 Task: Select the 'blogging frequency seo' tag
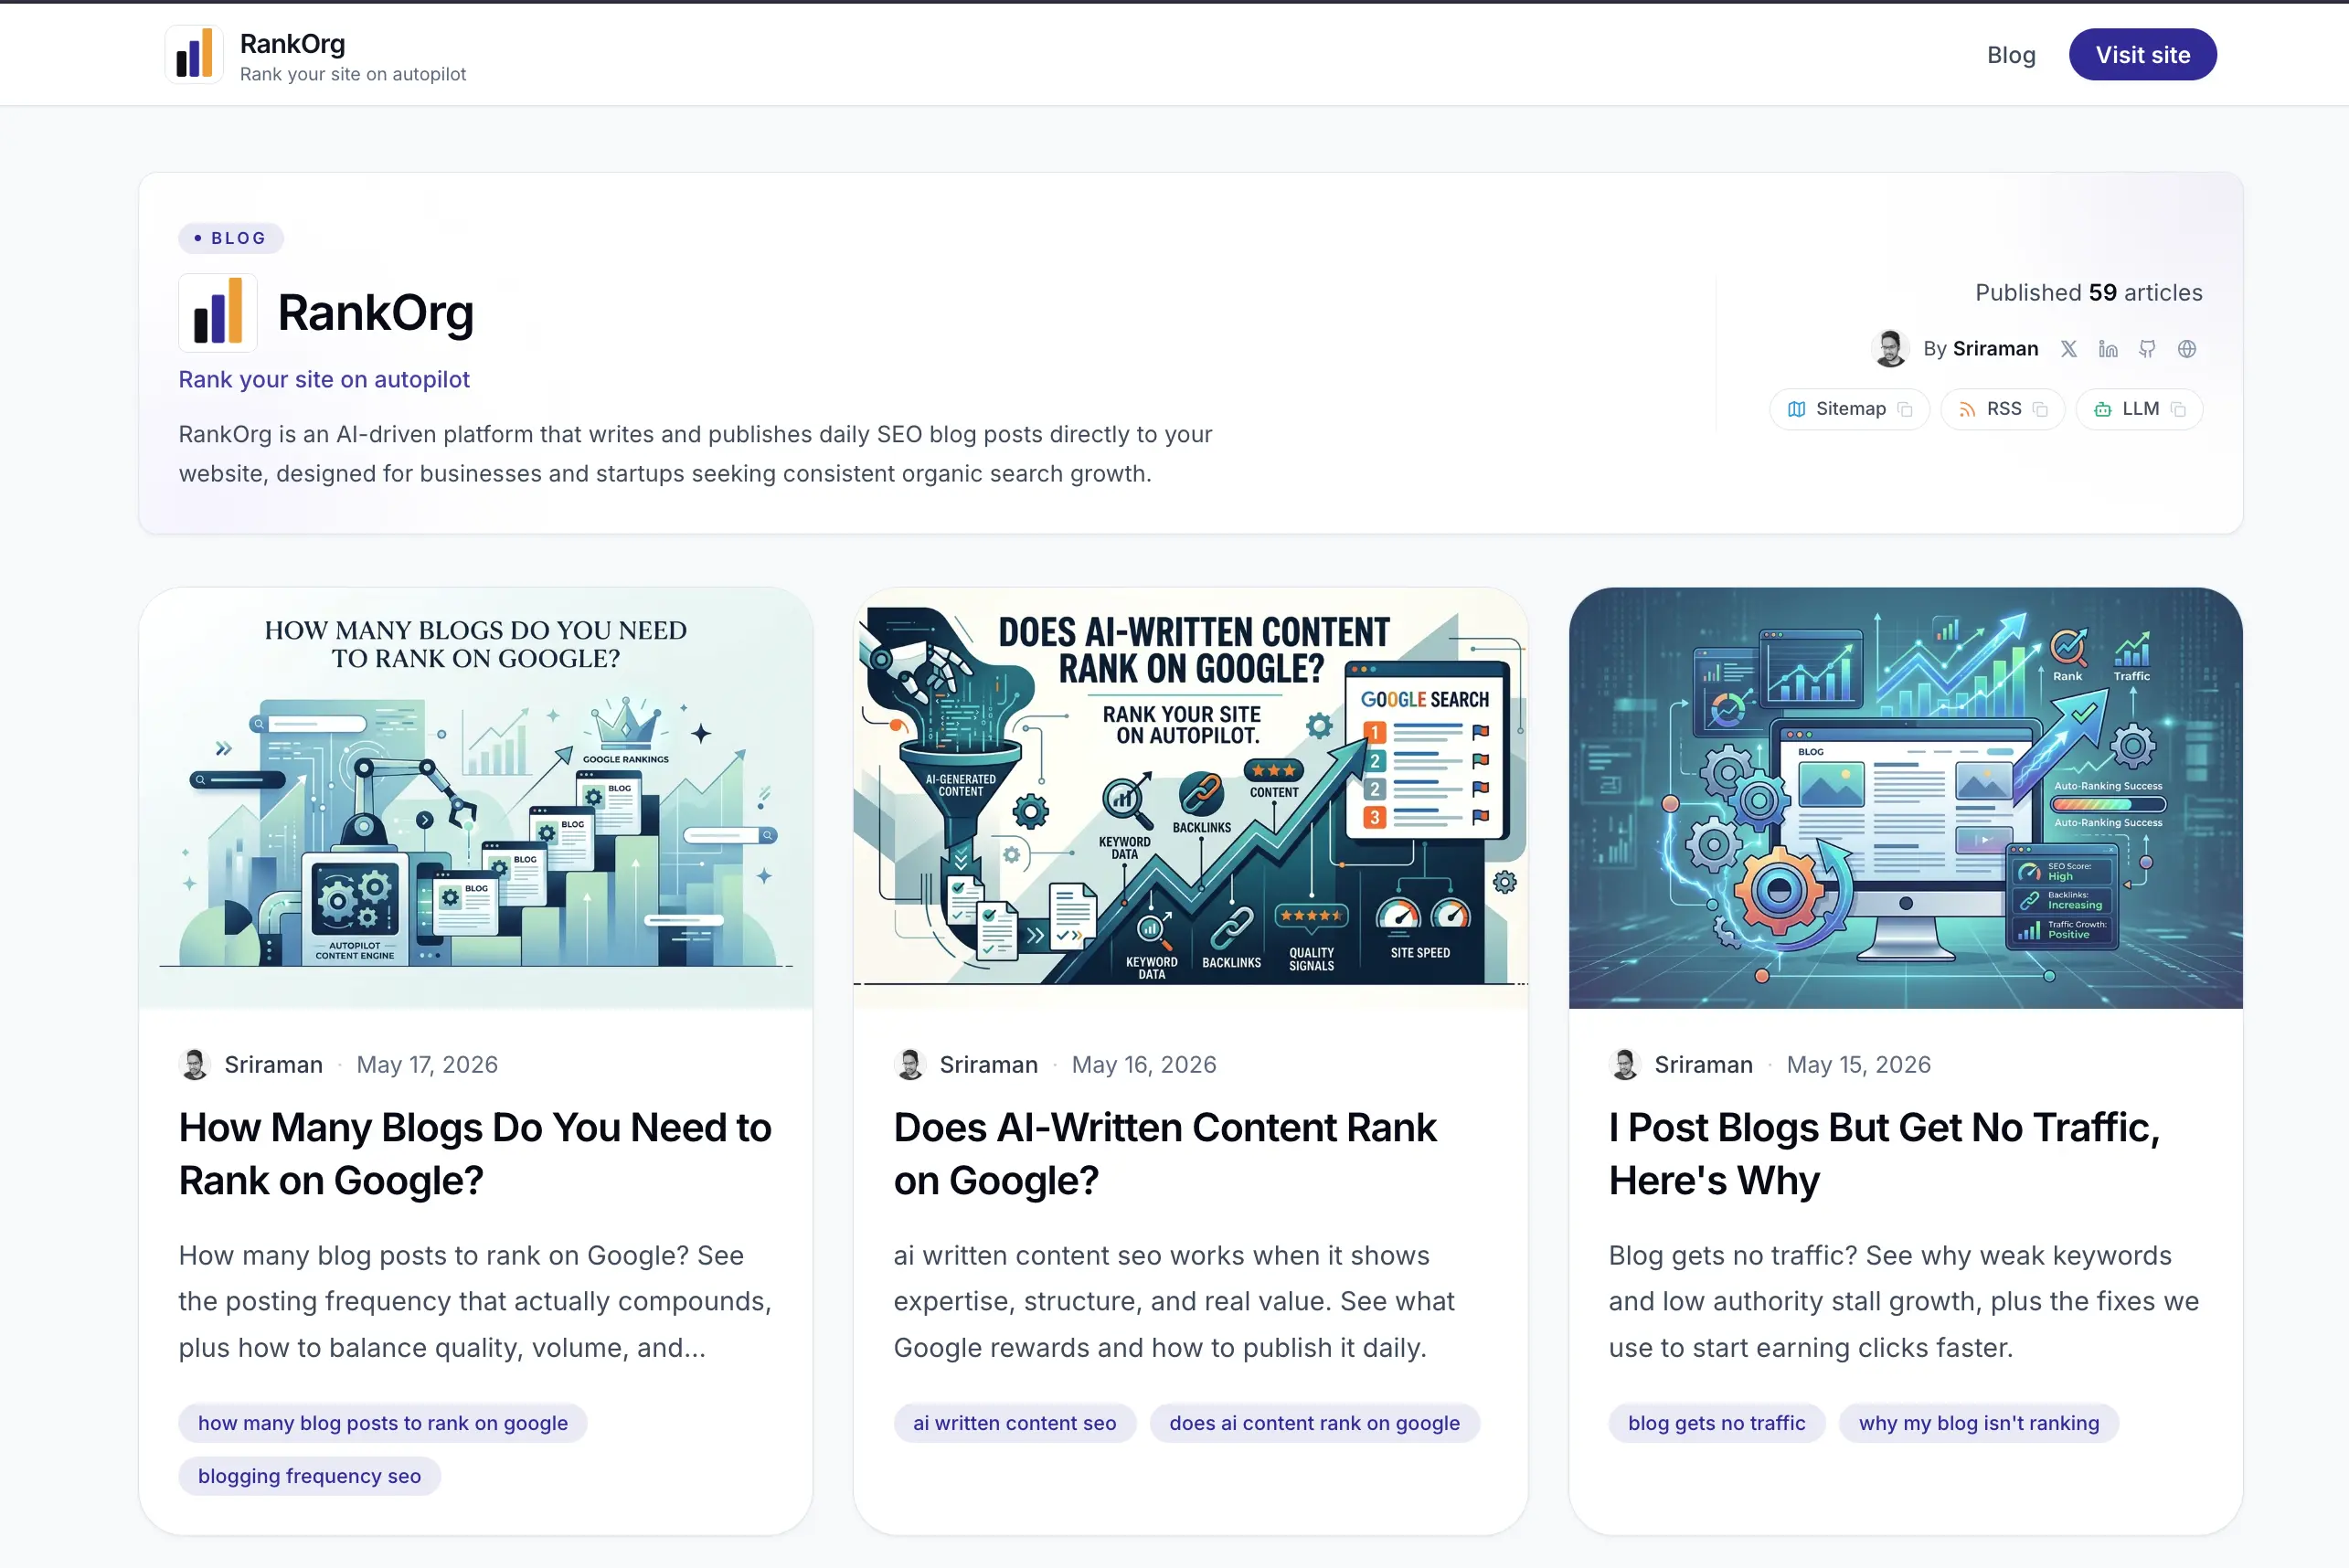coord(310,1476)
